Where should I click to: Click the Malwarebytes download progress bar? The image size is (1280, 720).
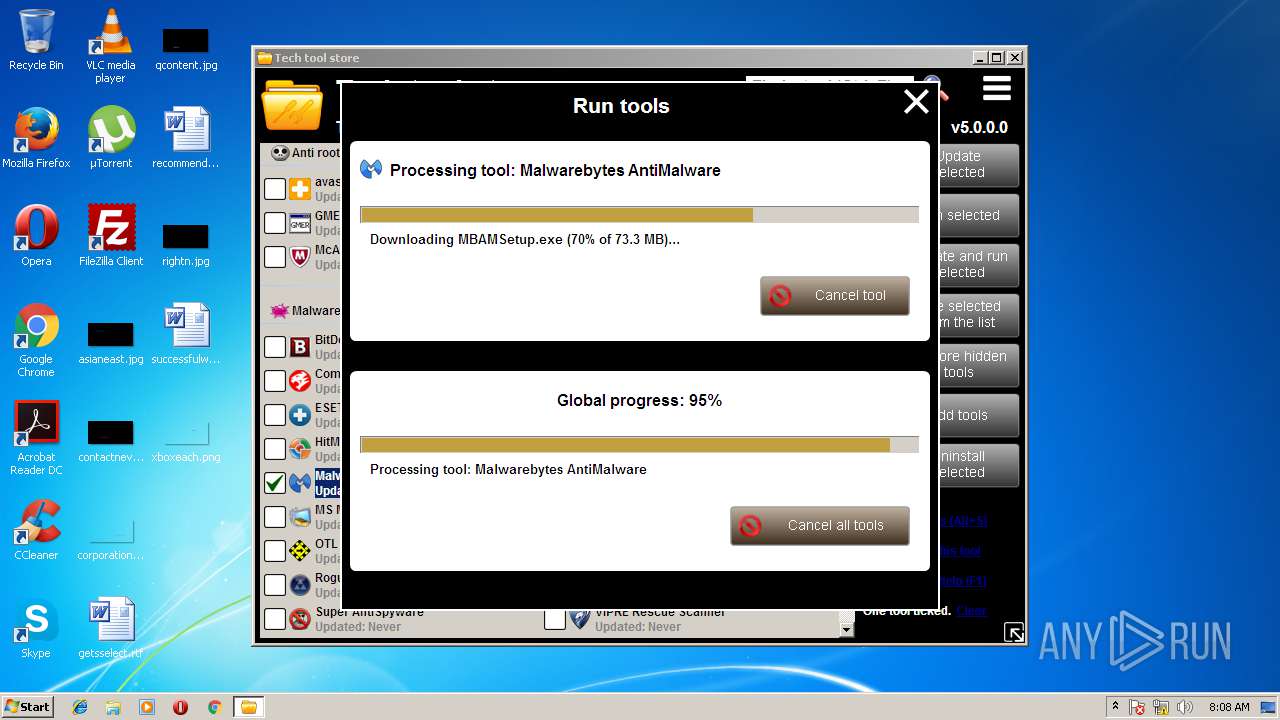tap(639, 215)
